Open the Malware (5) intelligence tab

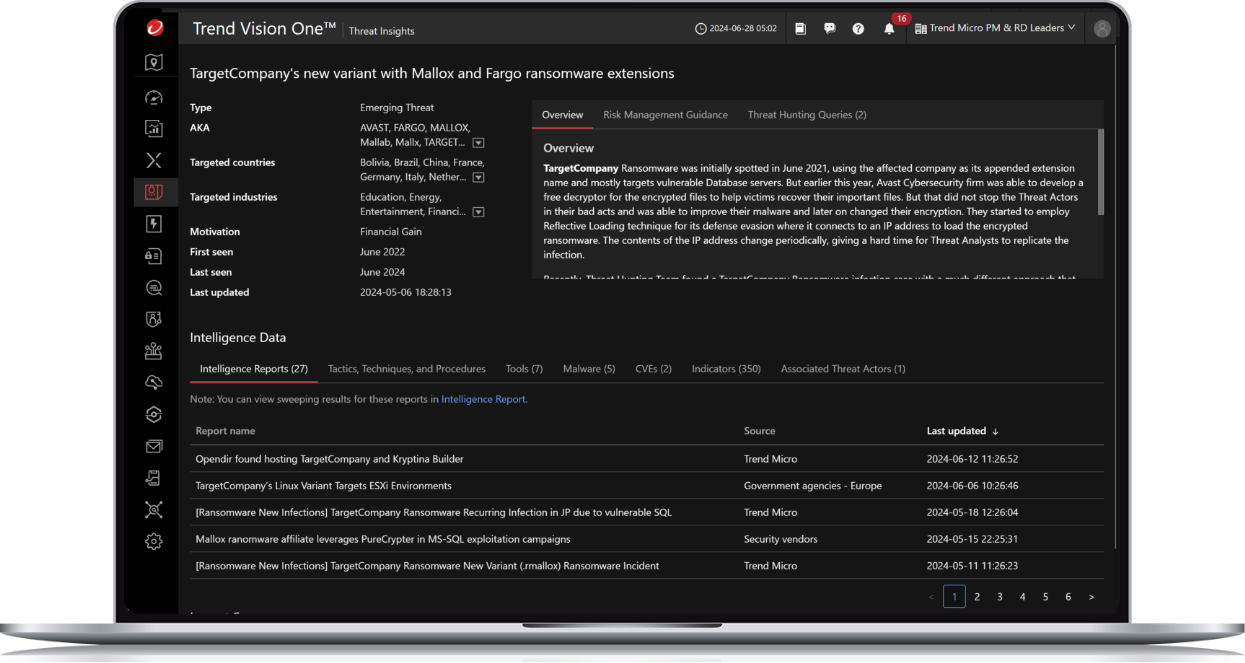[589, 368]
